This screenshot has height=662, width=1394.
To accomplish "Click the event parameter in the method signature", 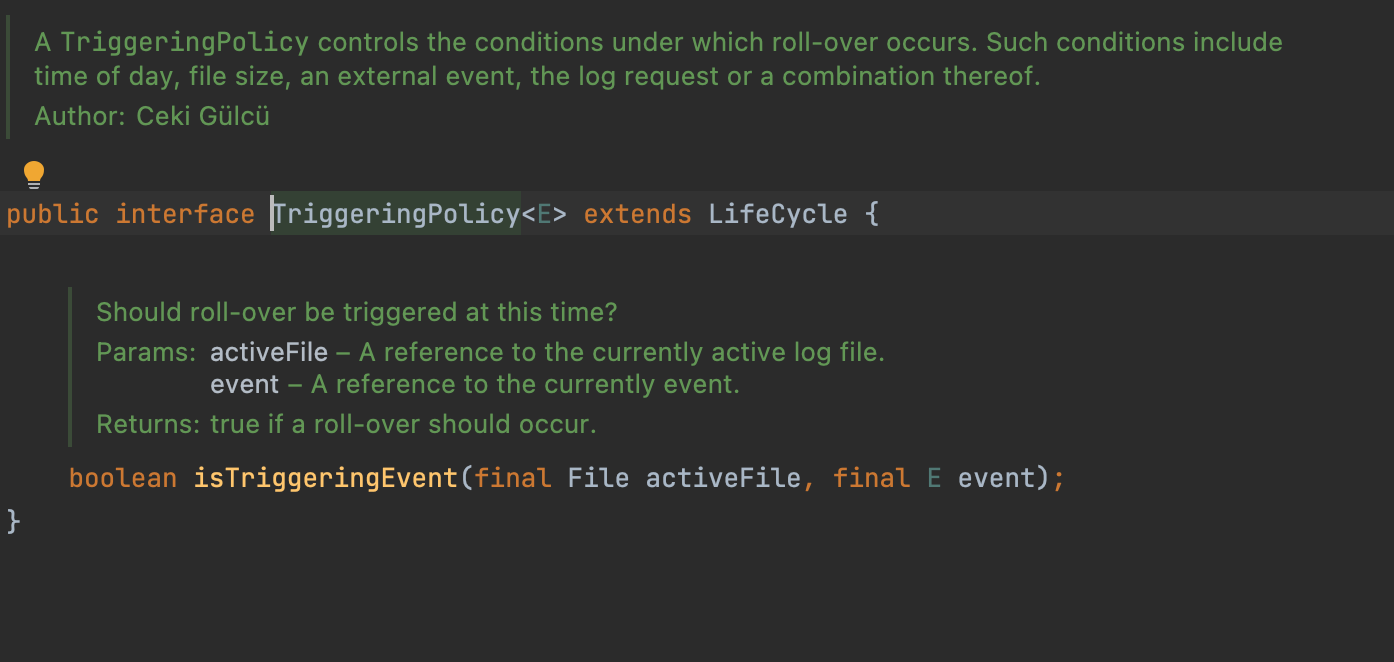I will tap(996, 478).
